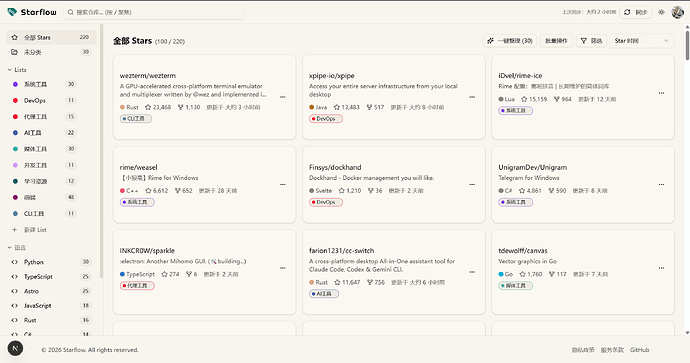Click the batch operations button
This screenshot has height=363, width=690.
(556, 41)
